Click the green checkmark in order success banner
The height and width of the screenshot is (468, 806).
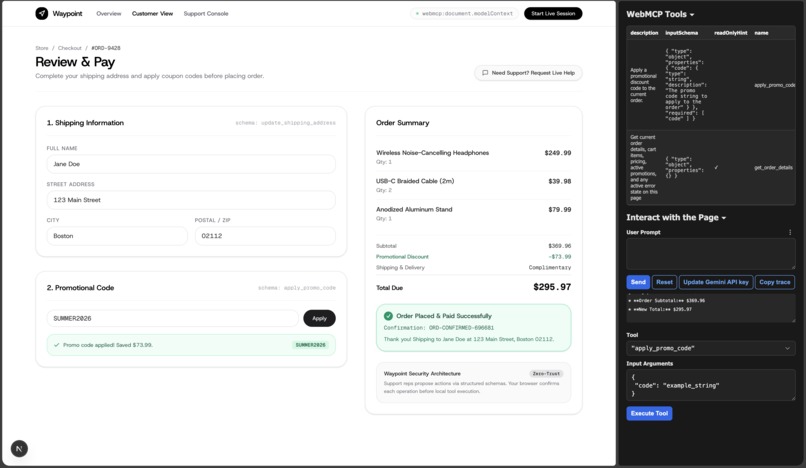(388, 316)
